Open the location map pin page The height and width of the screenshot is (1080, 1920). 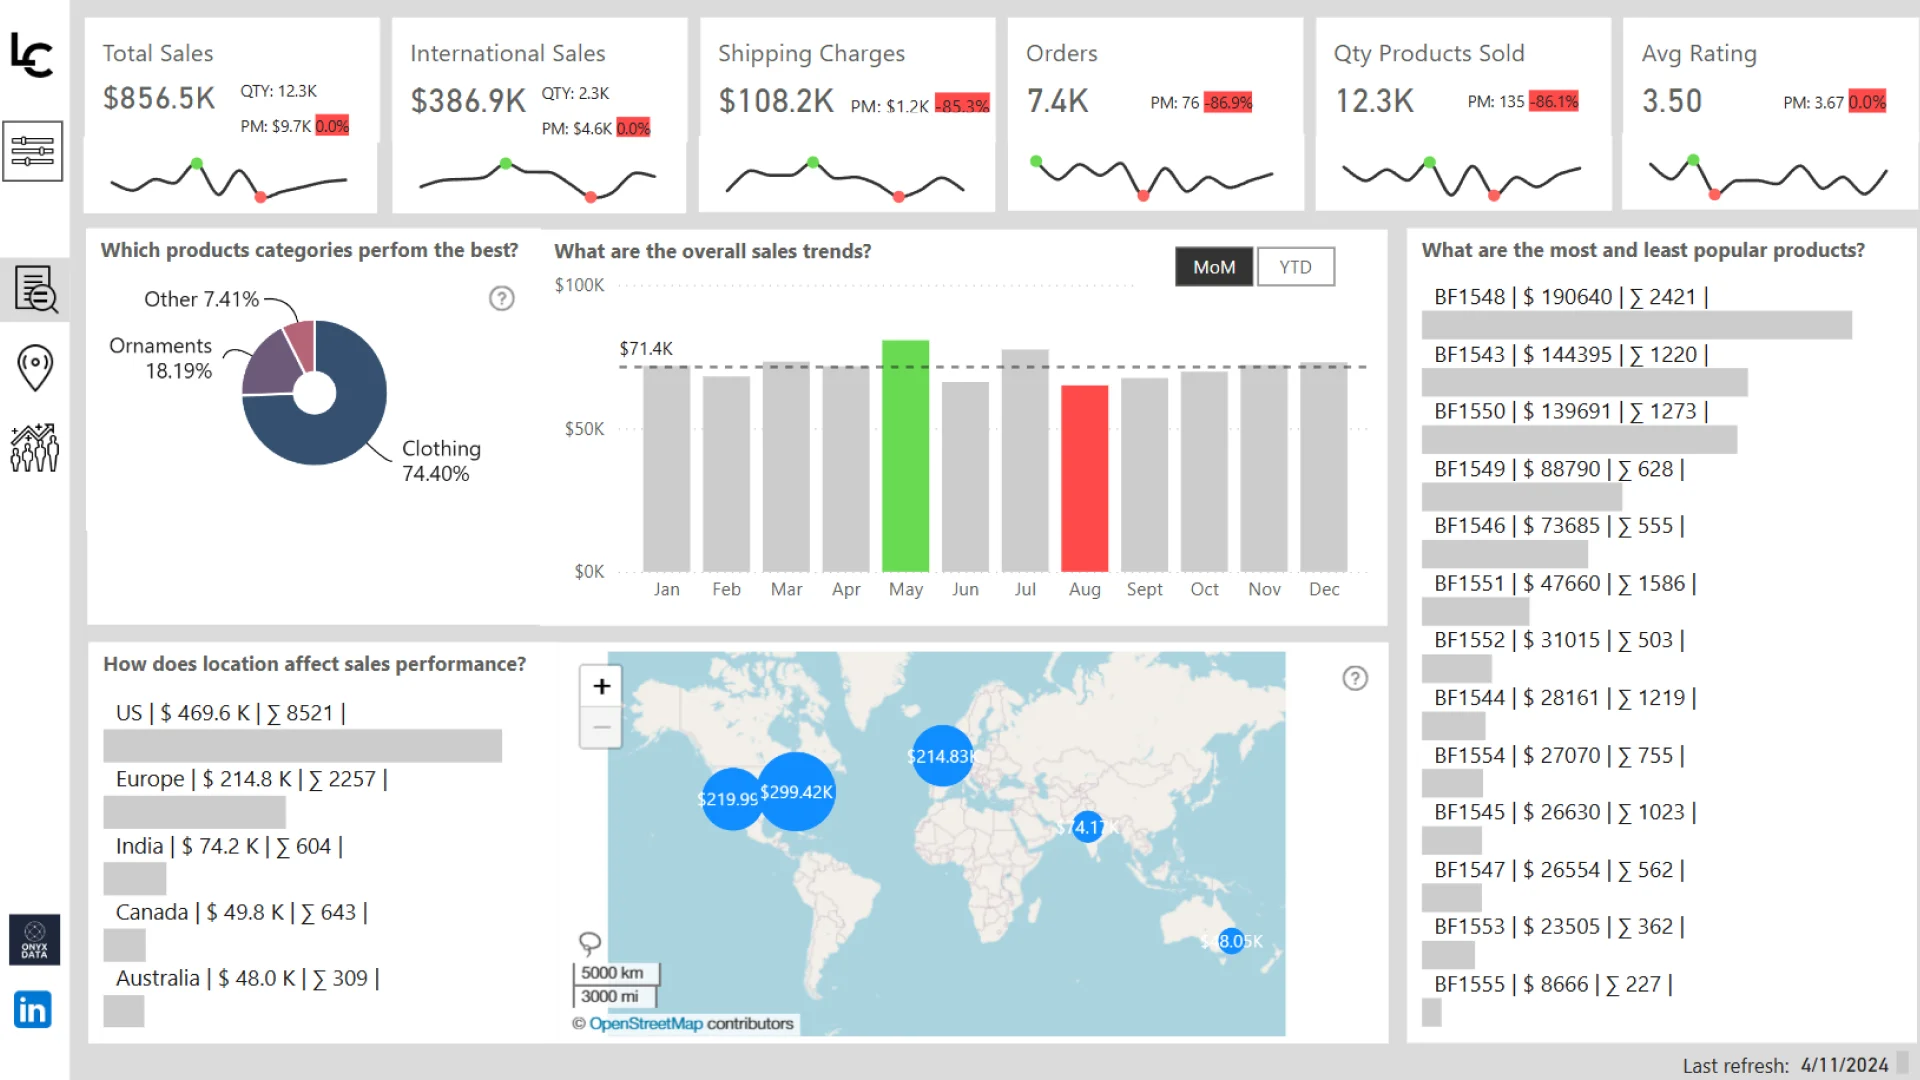point(35,368)
